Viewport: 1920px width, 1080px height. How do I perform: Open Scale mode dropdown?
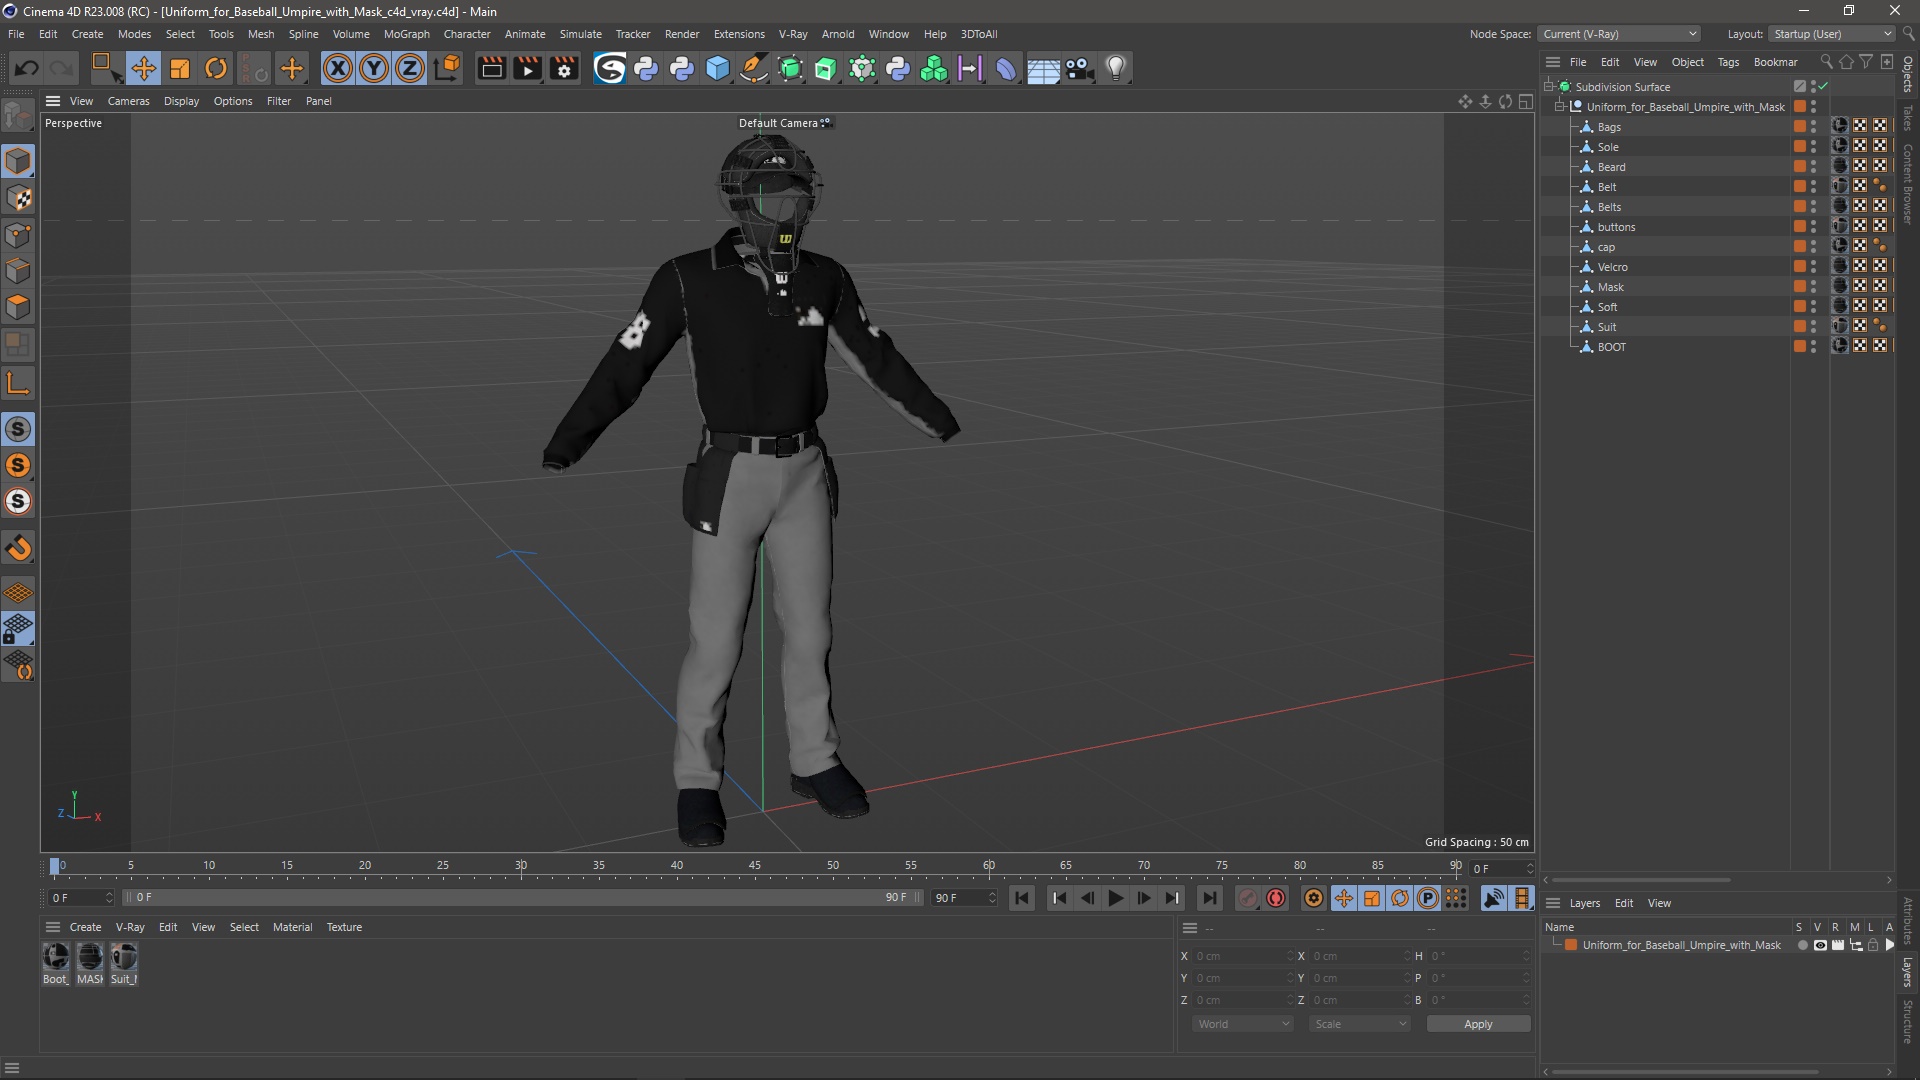tap(1360, 1024)
